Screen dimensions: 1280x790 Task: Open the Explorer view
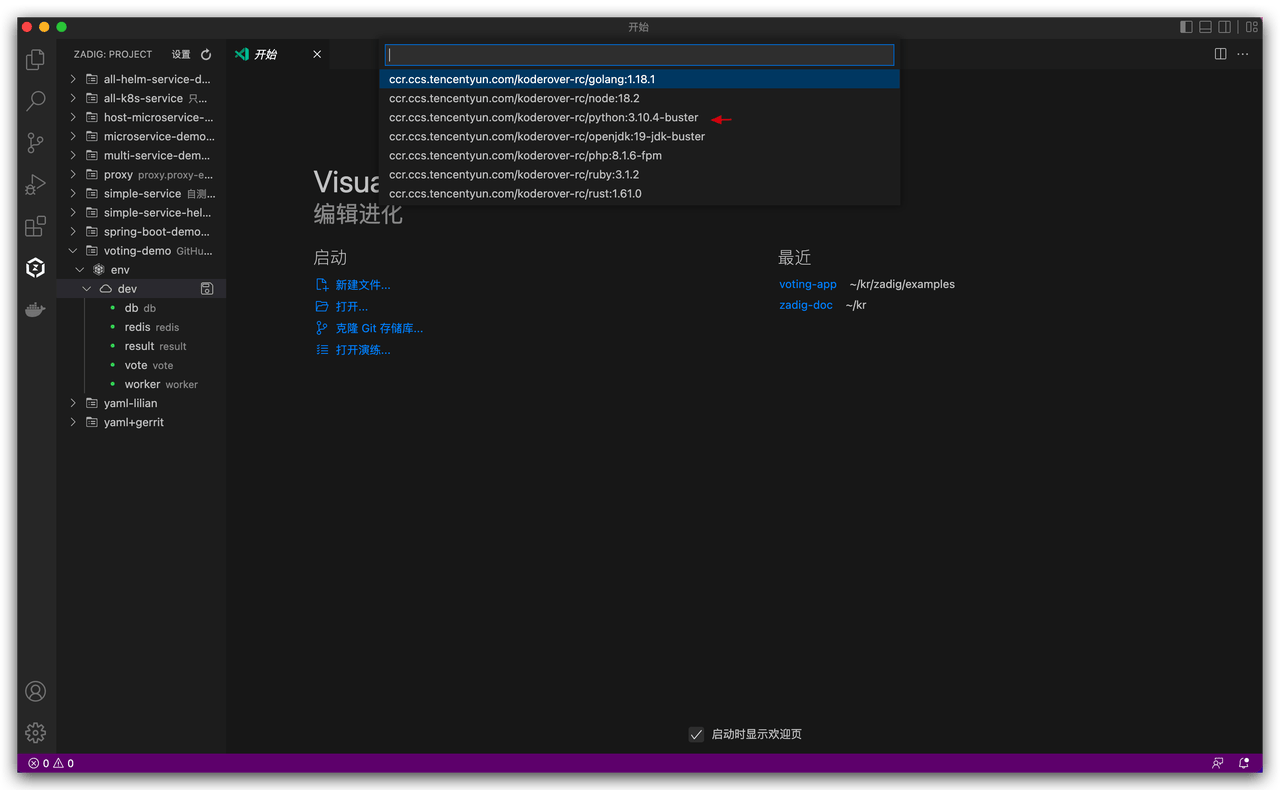[x=35, y=60]
